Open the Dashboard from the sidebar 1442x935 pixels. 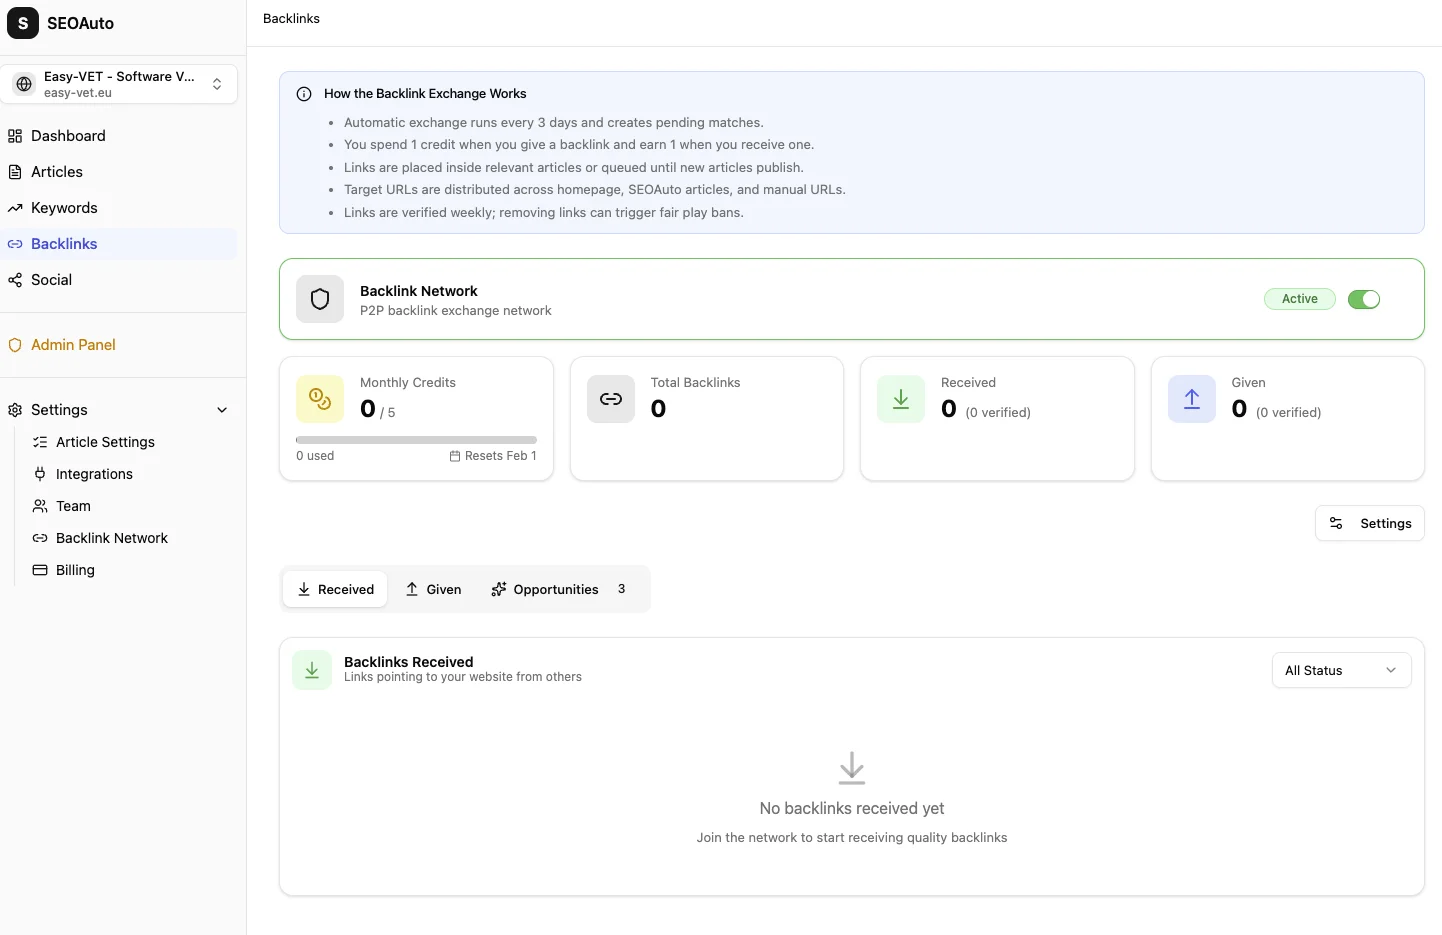coord(67,135)
